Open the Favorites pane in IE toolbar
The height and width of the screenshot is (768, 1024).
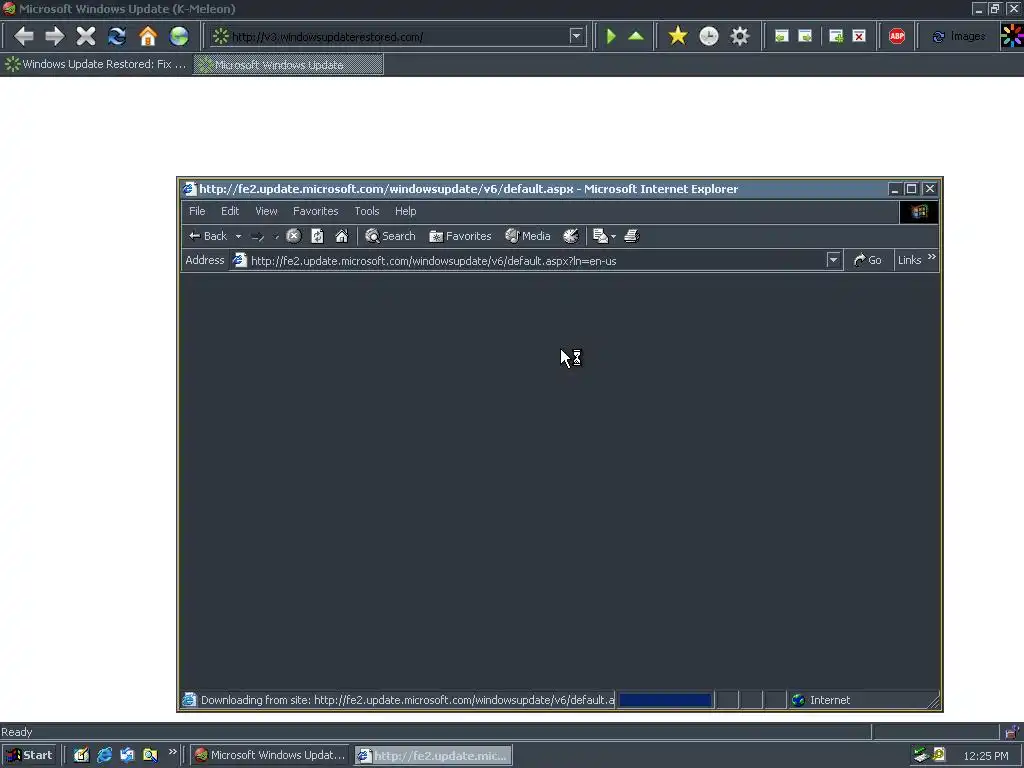[x=460, y=236]
